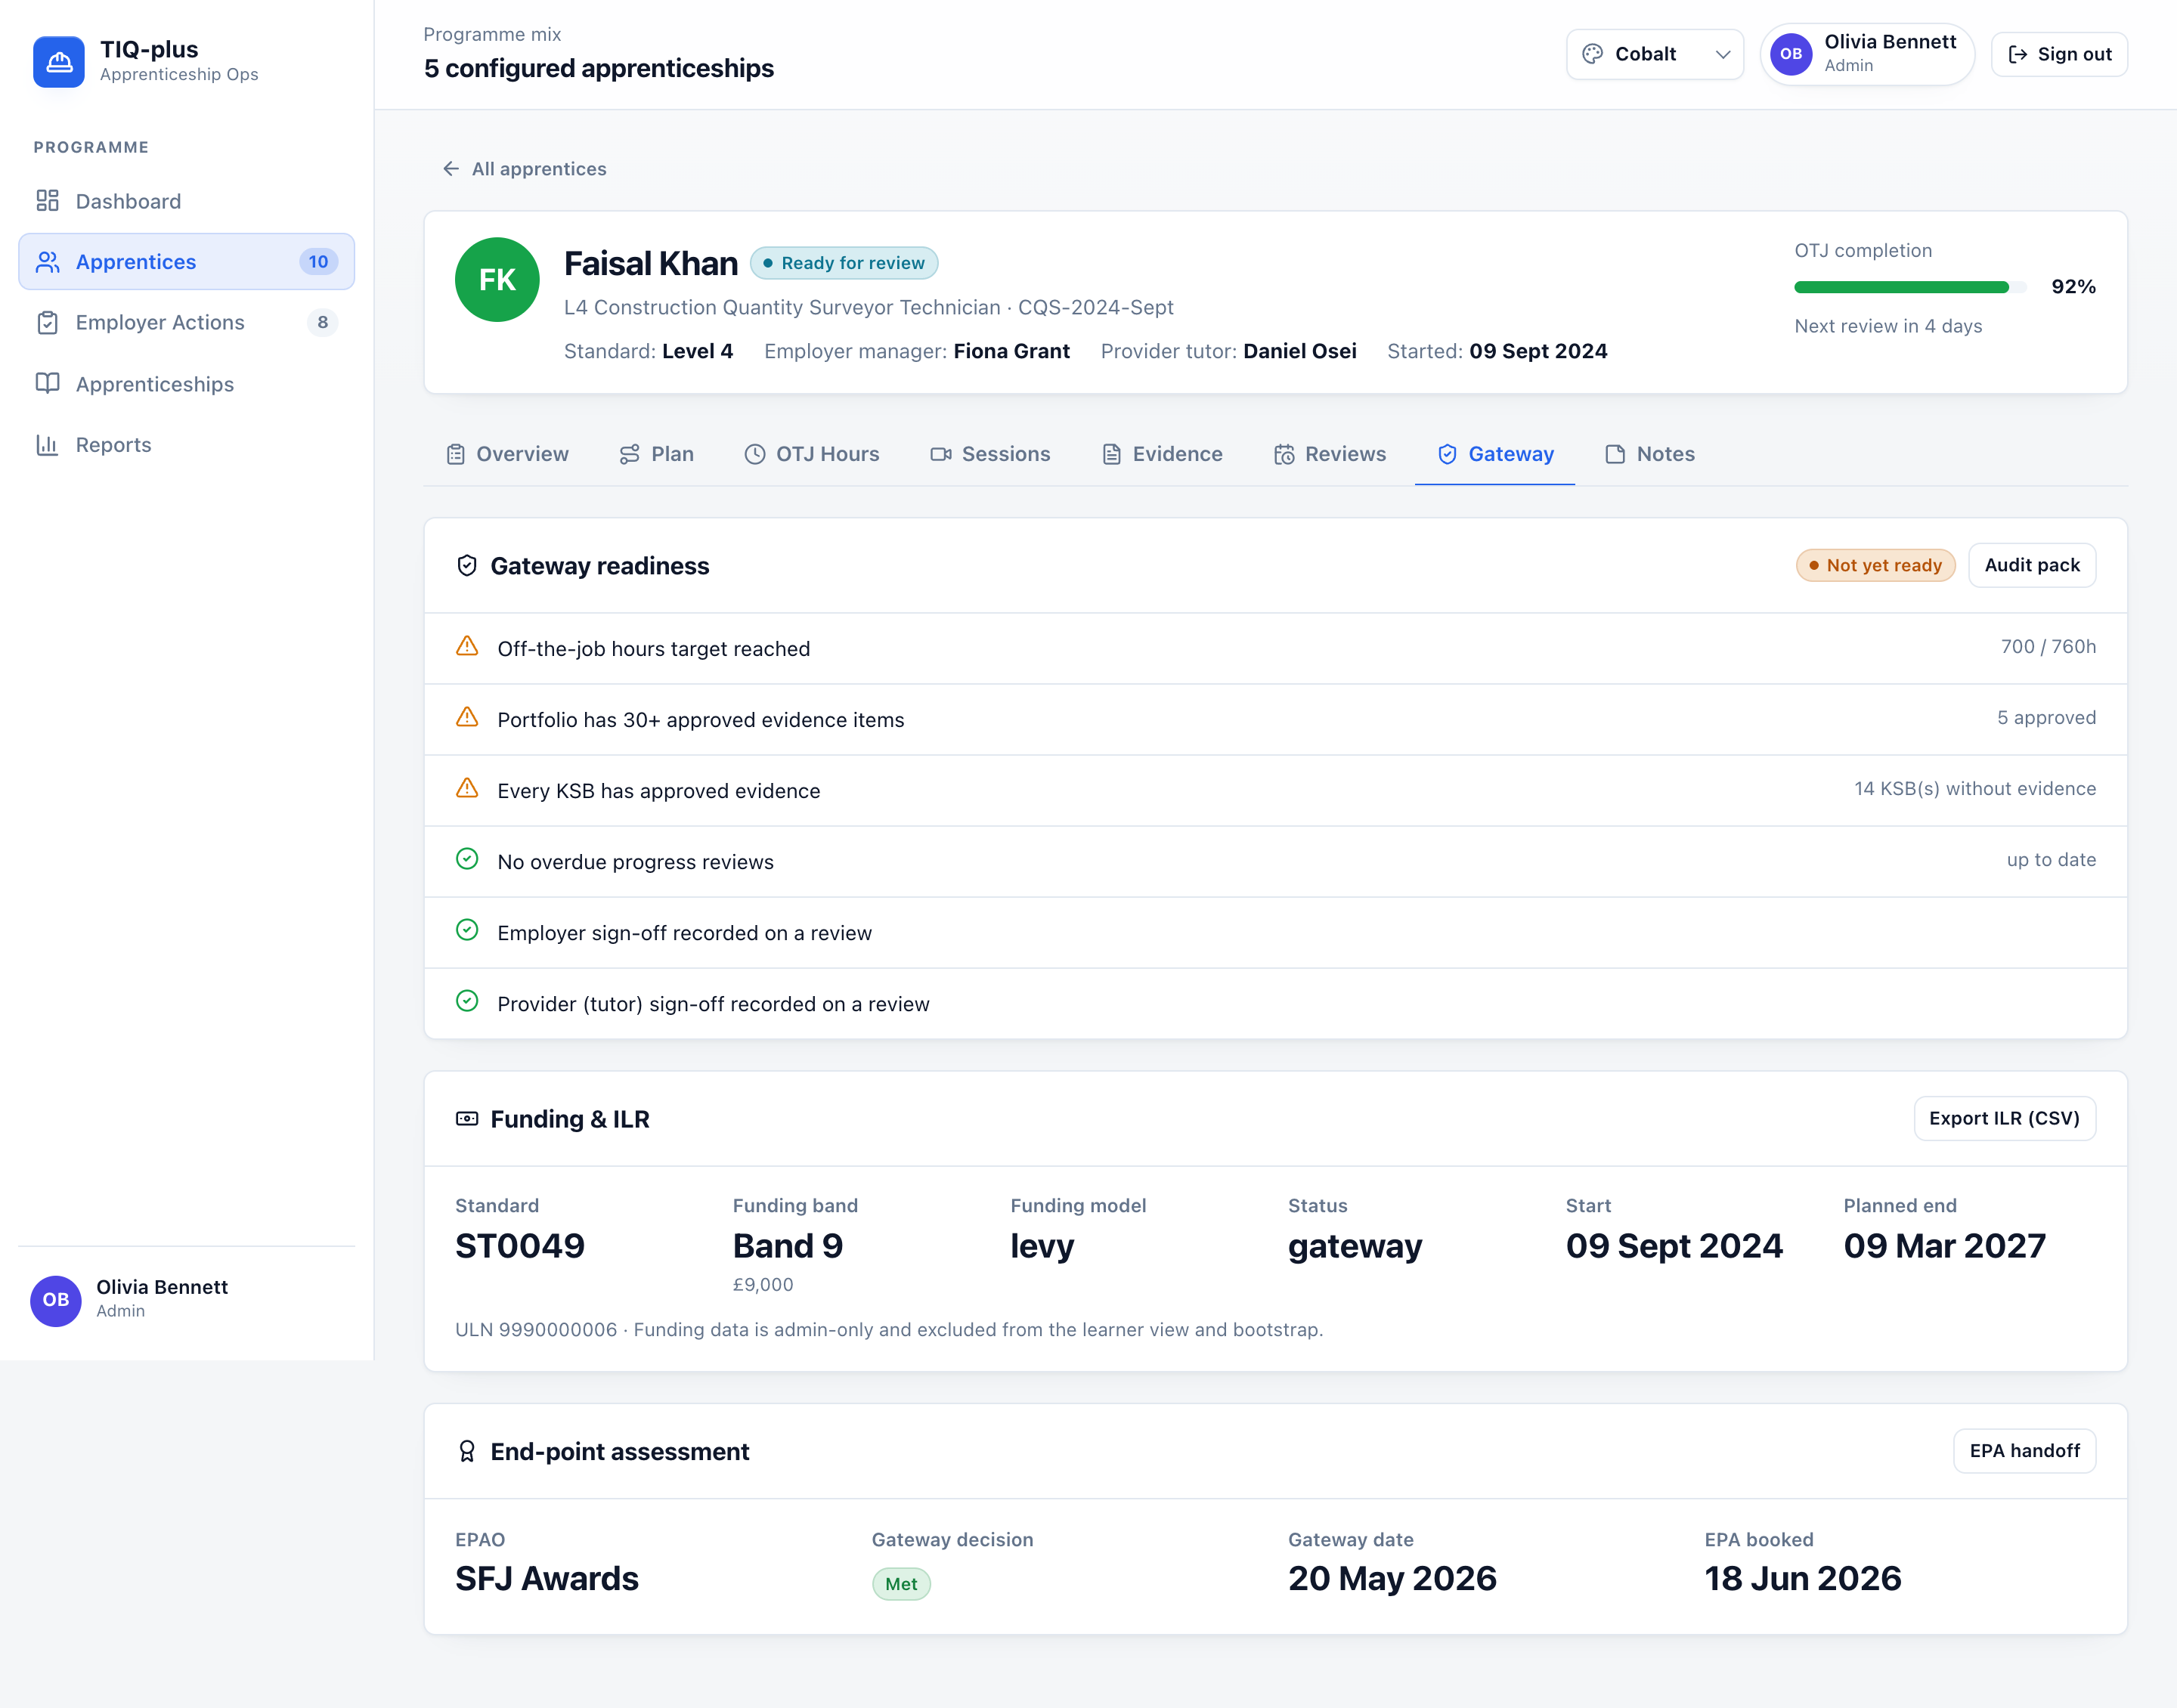
Task: Click Olivia Bennett avatar in sidebar footer
Action: pyautogui.click(x=56, y=1300)
